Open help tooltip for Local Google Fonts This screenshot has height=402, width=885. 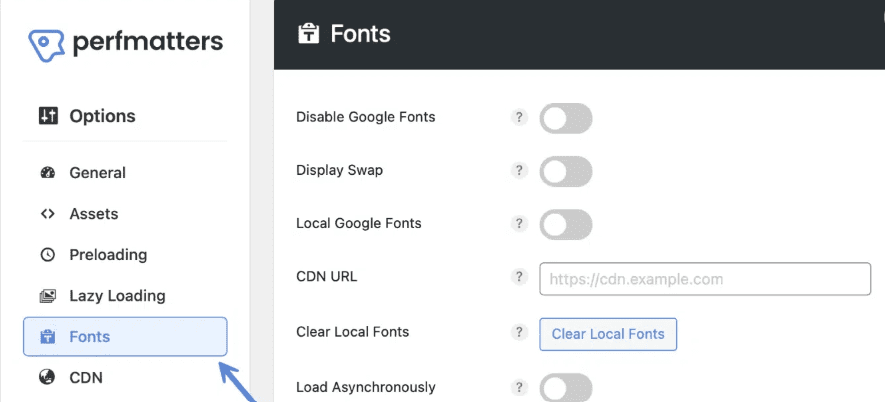pyautogui.click(x=519, y=224)
